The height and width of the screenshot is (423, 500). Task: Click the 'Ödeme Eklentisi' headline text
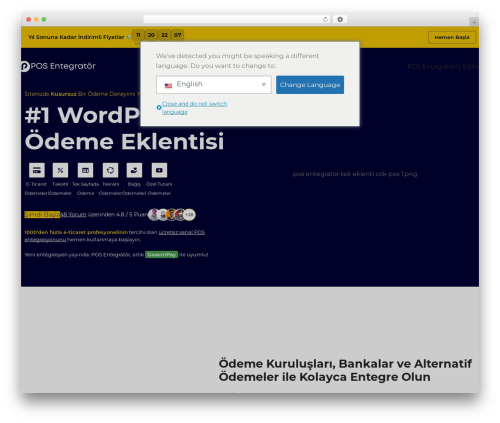click(124, 141)
